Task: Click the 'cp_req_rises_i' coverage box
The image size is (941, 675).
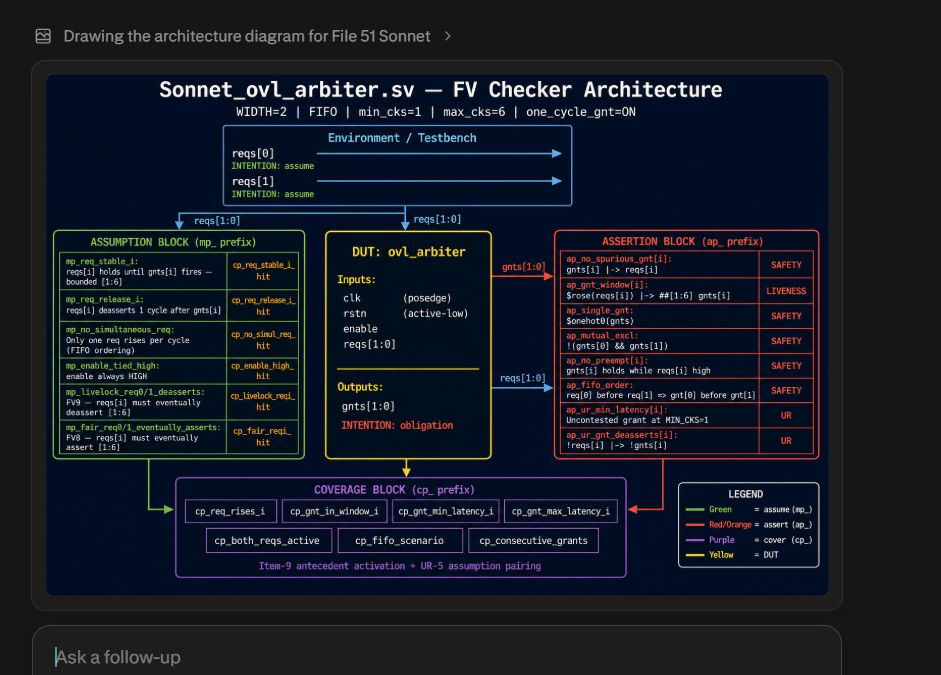Action: (231, 511)
